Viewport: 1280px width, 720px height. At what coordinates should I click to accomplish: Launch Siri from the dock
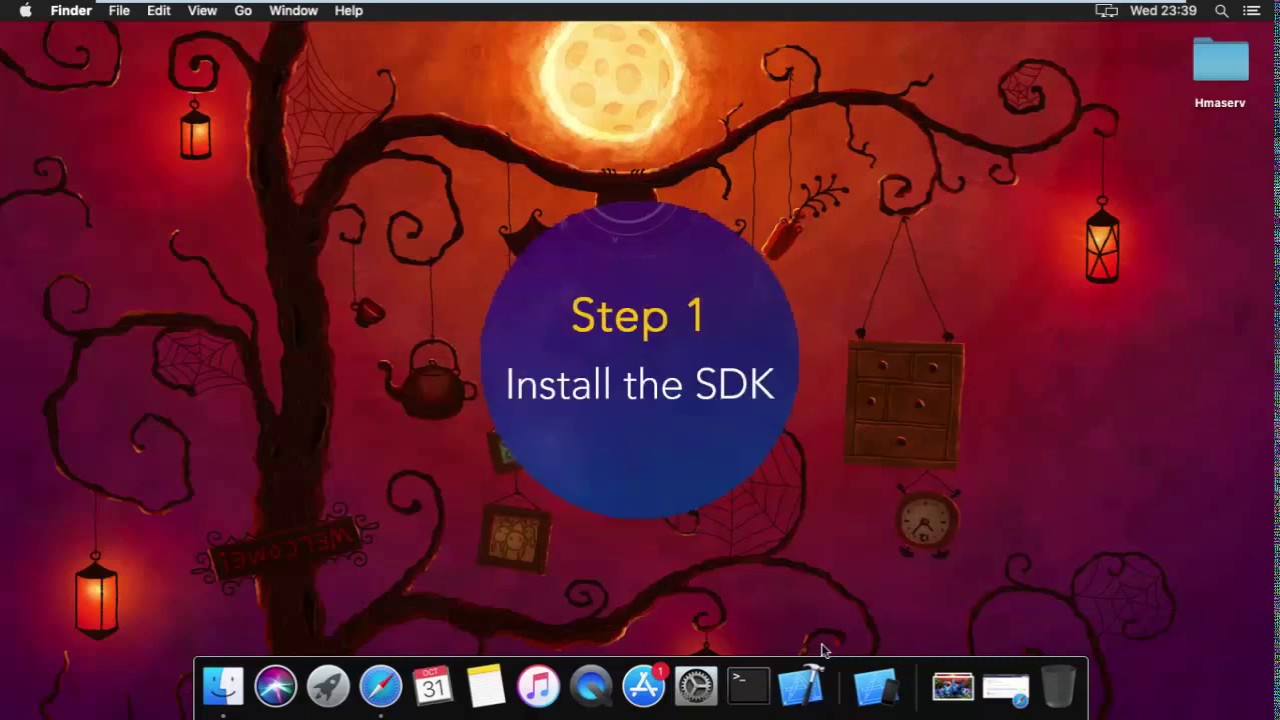click(275, 686)
